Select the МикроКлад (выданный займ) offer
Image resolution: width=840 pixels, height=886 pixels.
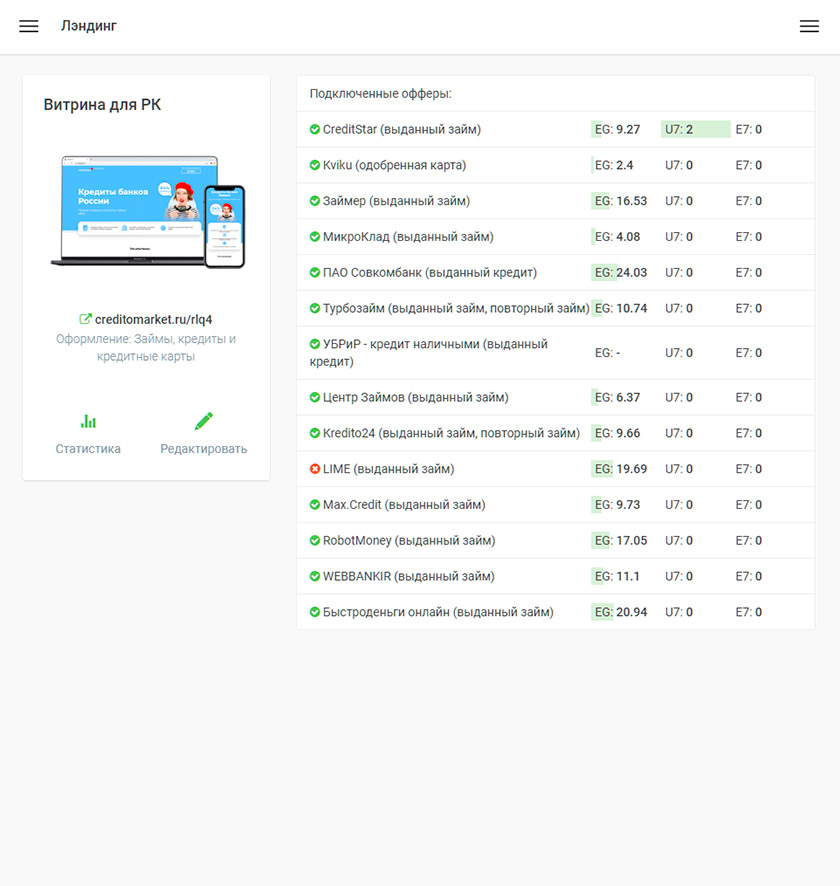point(408,237)
